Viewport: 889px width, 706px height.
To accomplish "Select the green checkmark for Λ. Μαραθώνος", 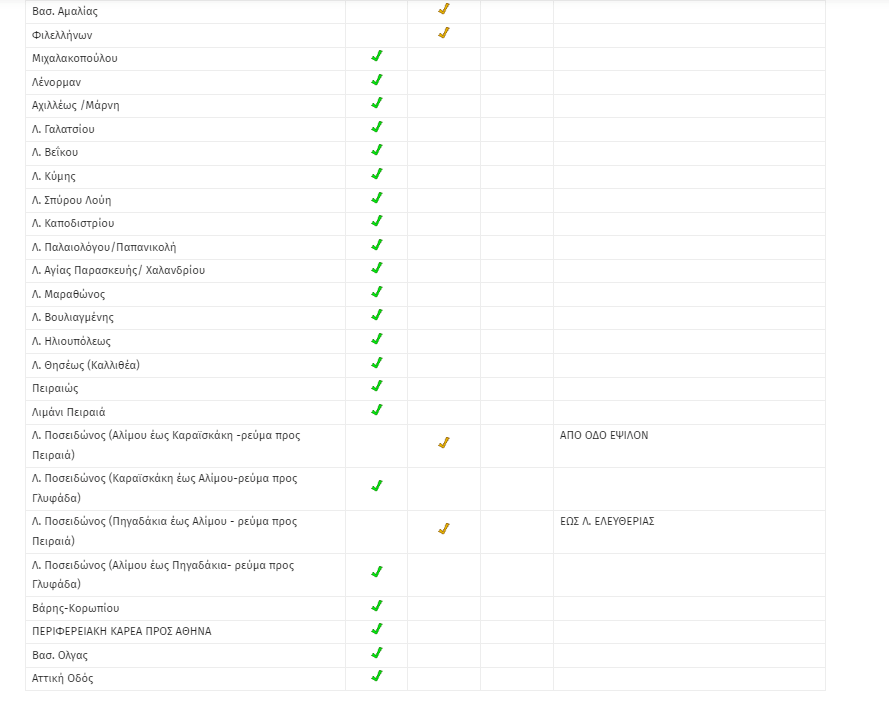I will pos(376,292).
